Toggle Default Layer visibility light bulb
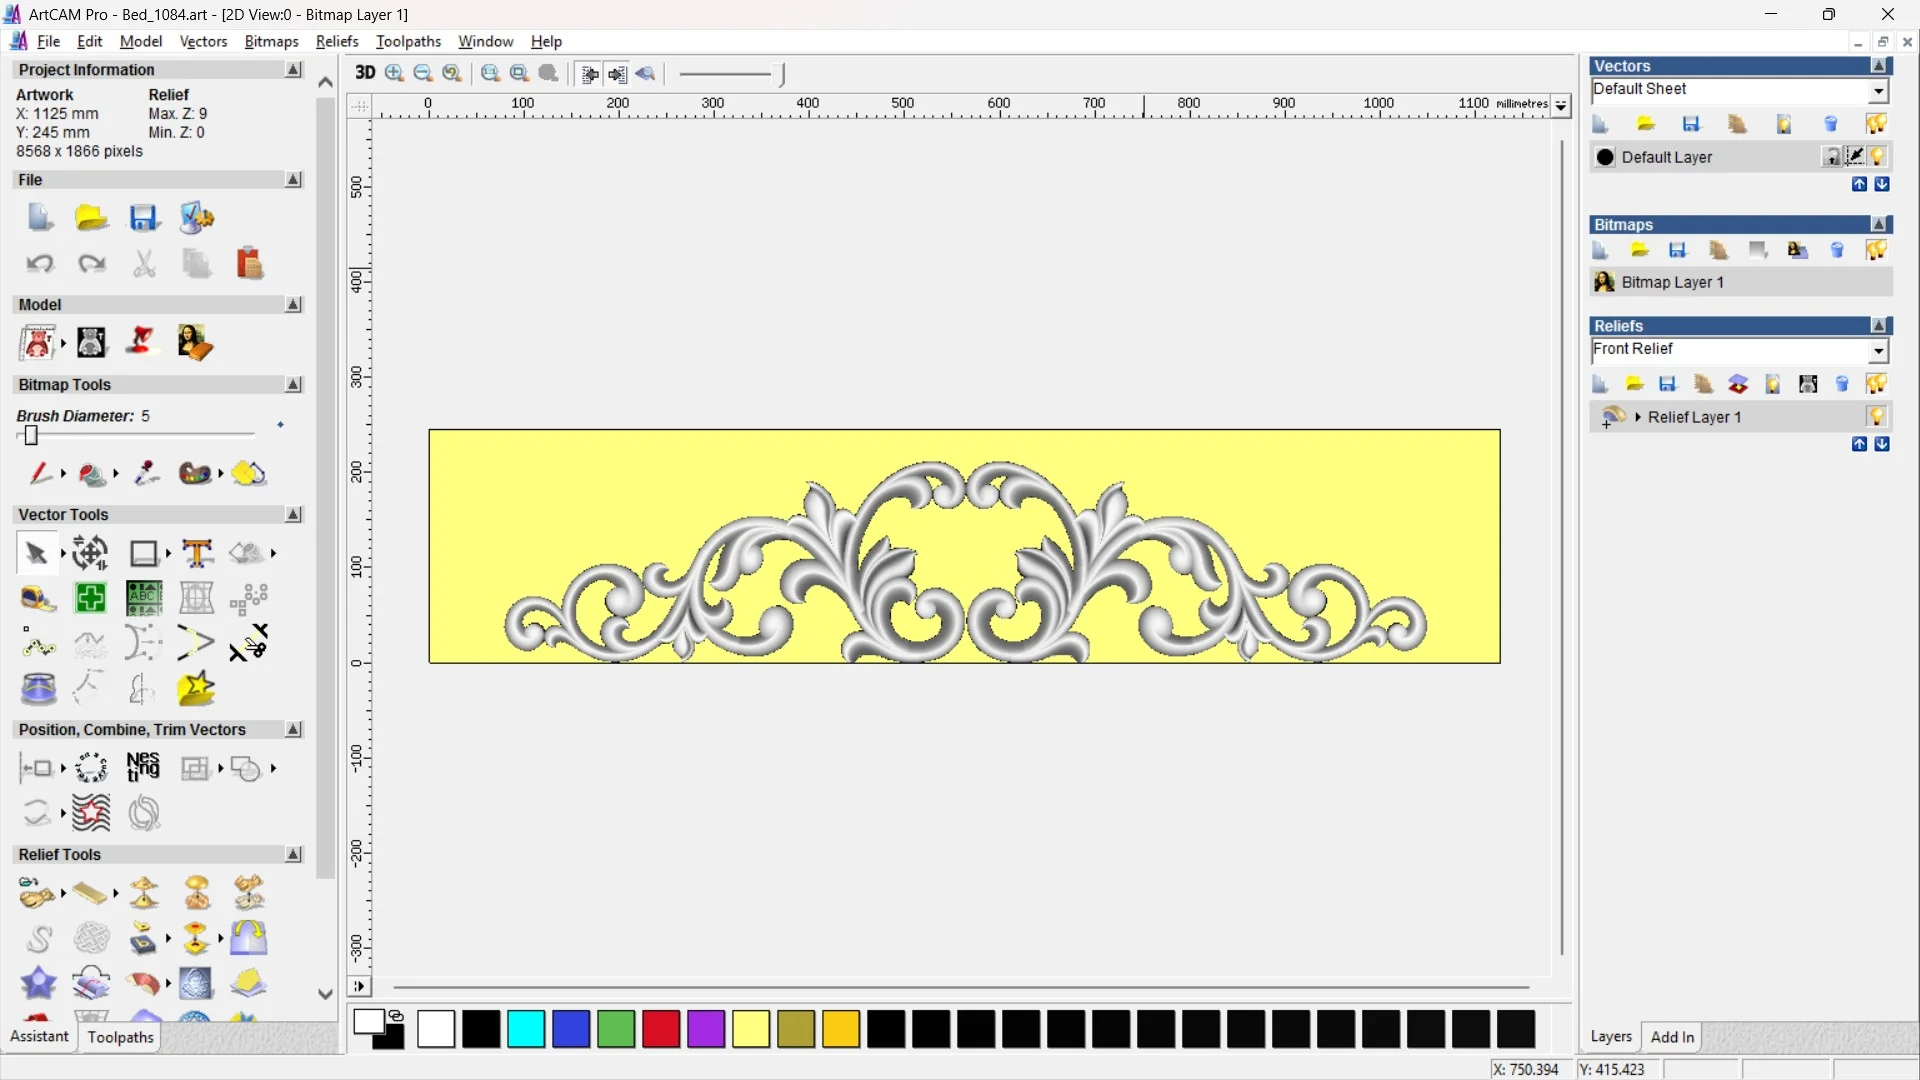1920x1080 pixels. (x=1878, y=157)
